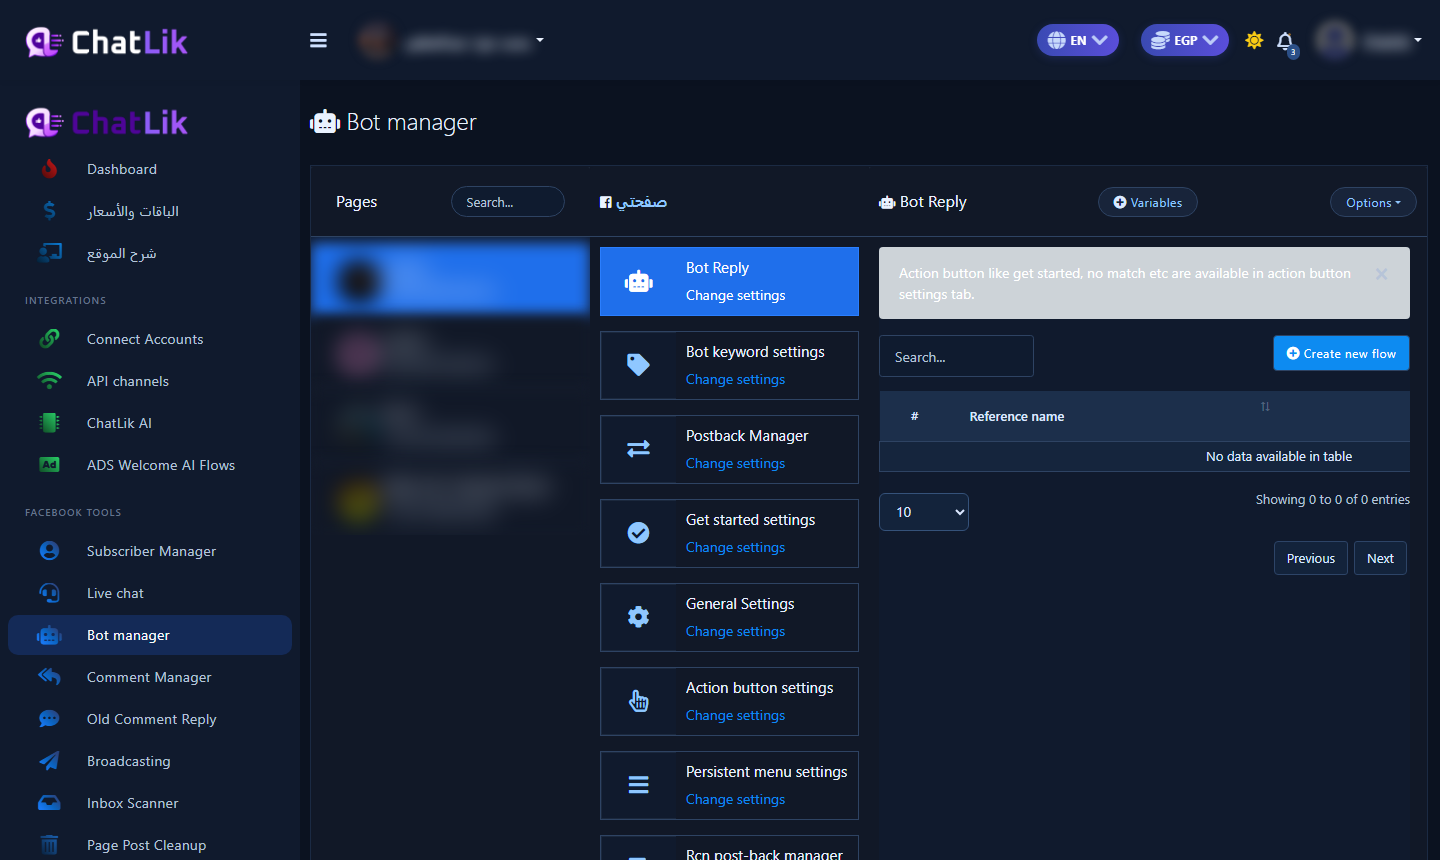Click the Bot keyword tag icon
The image size is (1440, 860).
pos(638,365)
